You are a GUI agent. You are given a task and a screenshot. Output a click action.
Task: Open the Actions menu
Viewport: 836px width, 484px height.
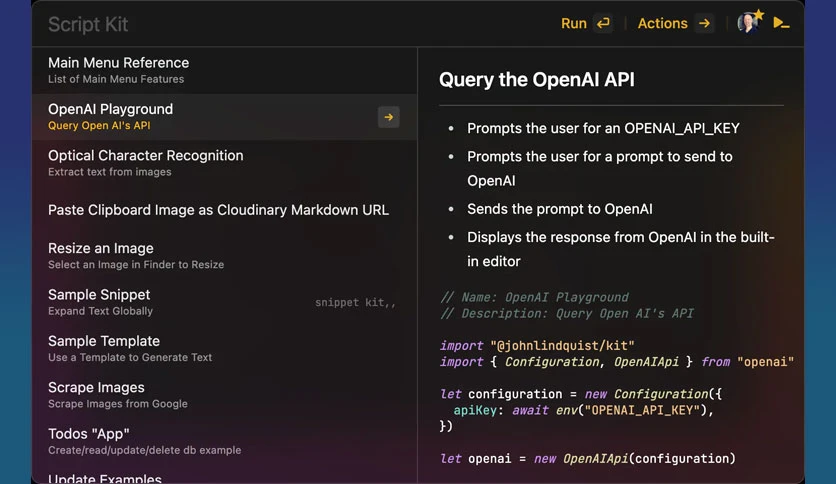click(x=663, y=23)
